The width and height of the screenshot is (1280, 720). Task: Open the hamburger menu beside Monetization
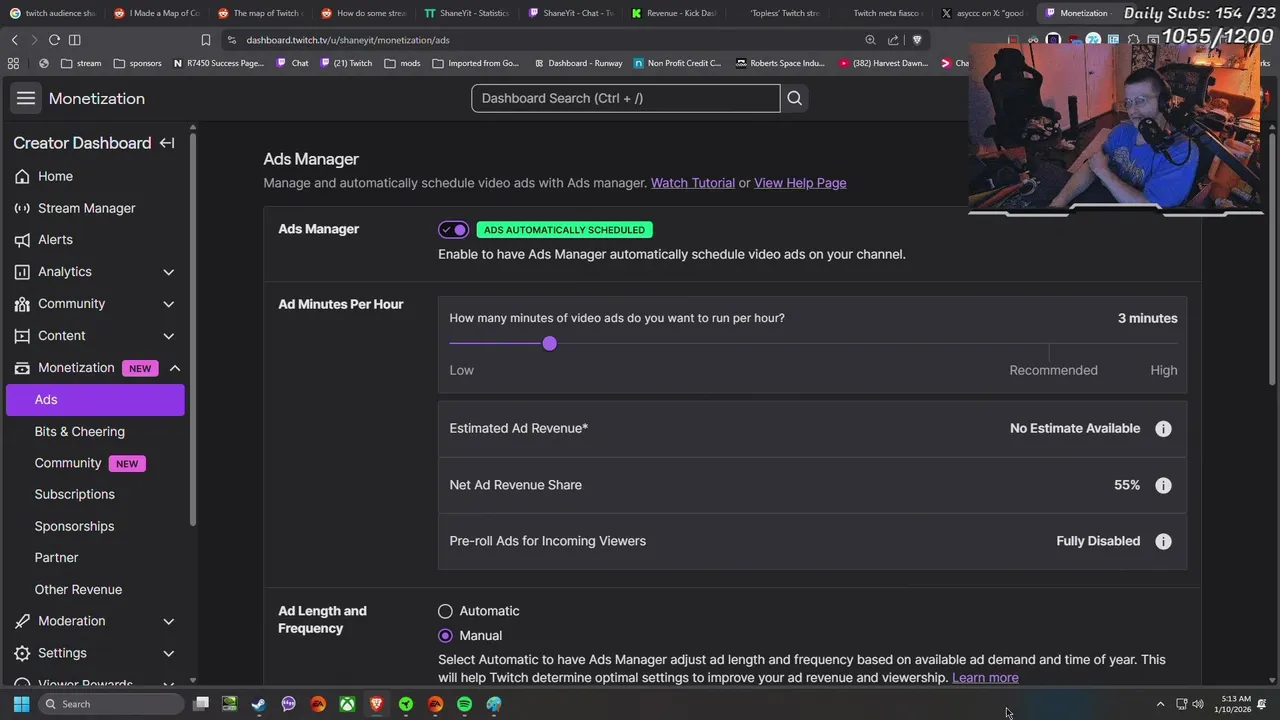tap(26, 98)
